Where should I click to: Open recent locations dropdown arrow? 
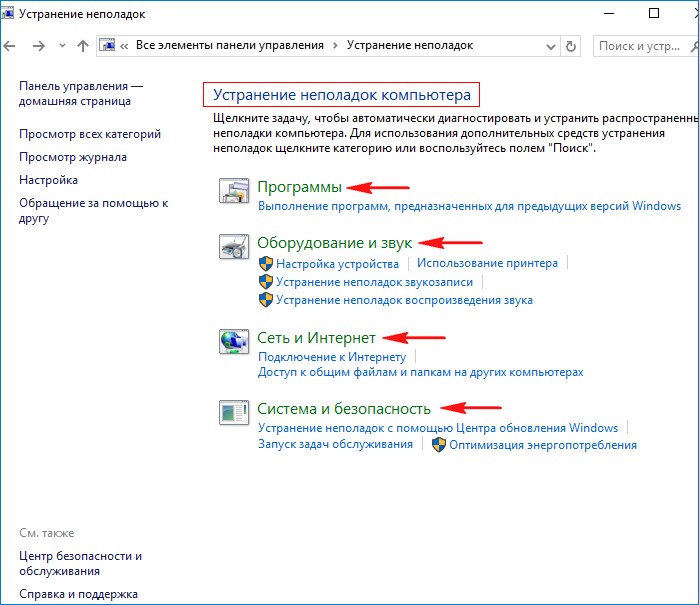click(62, 45)
